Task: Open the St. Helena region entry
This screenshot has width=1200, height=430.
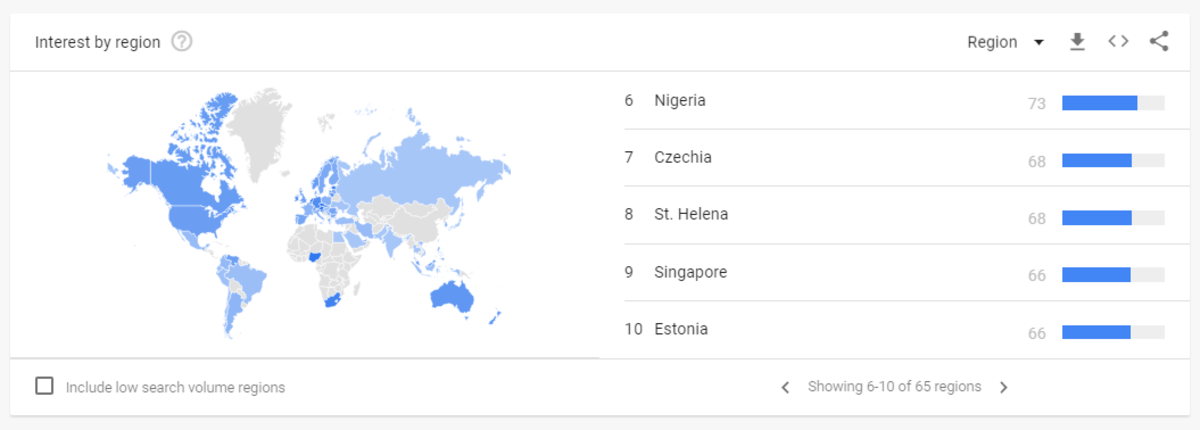Action: pyautogui.click(x=691, y=214)
